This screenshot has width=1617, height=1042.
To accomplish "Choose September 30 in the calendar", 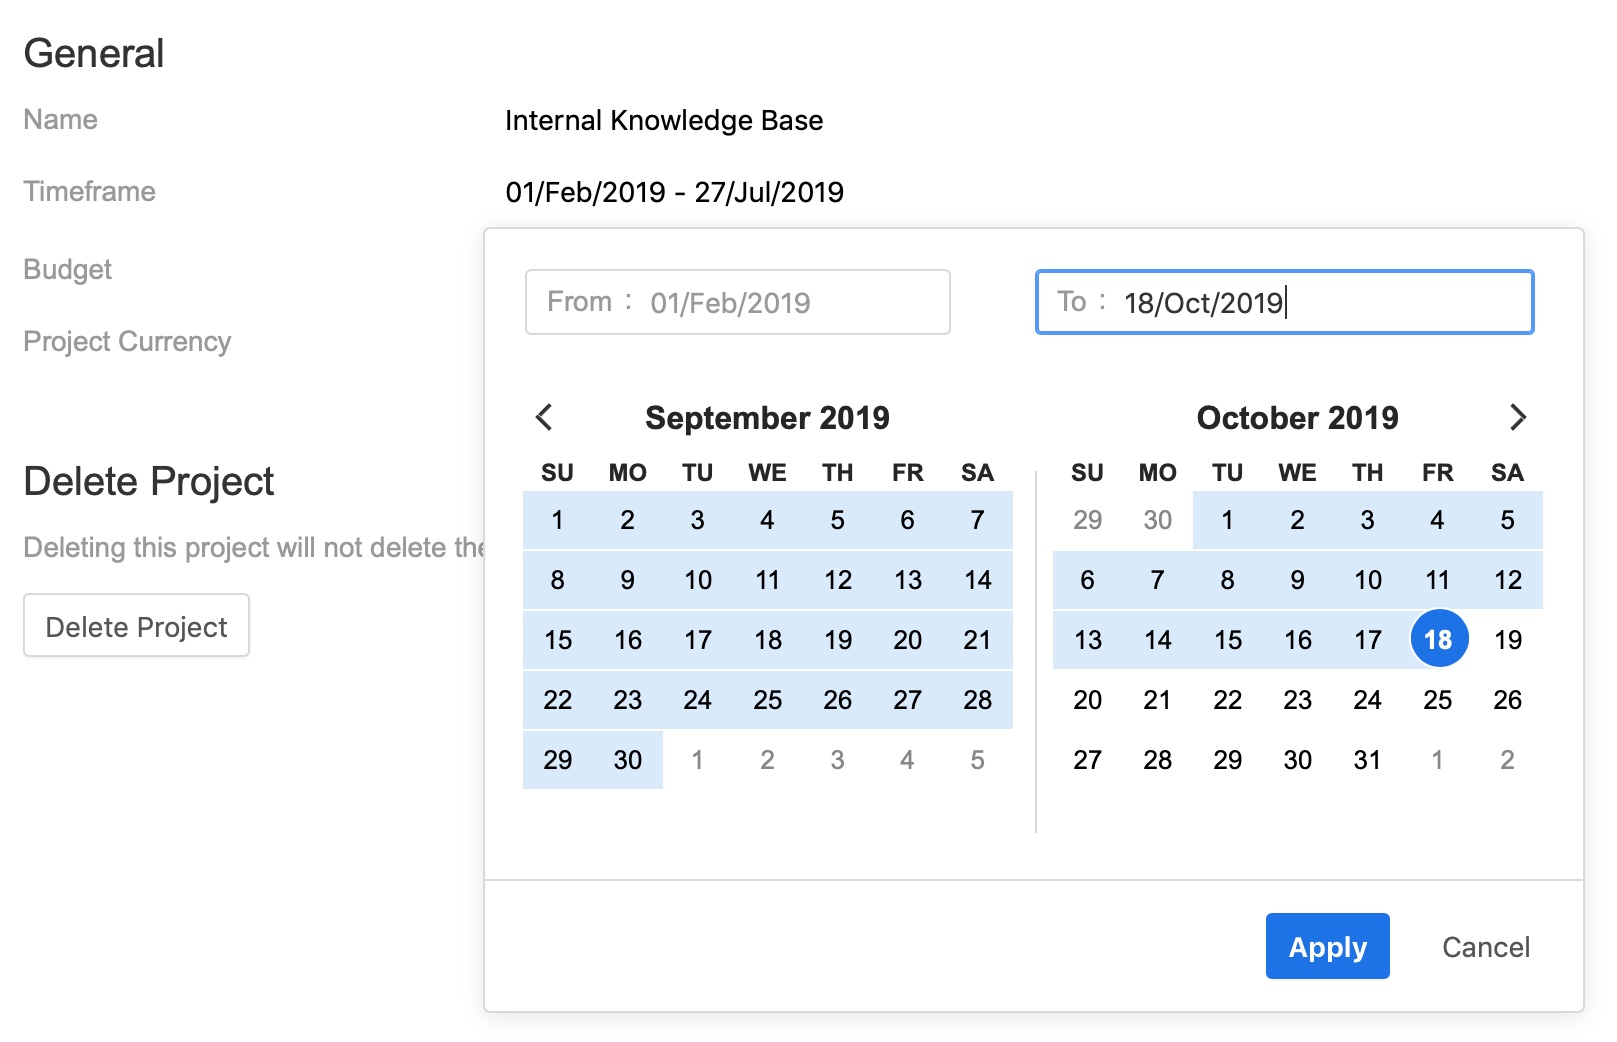I will click(x=628, y=760).
